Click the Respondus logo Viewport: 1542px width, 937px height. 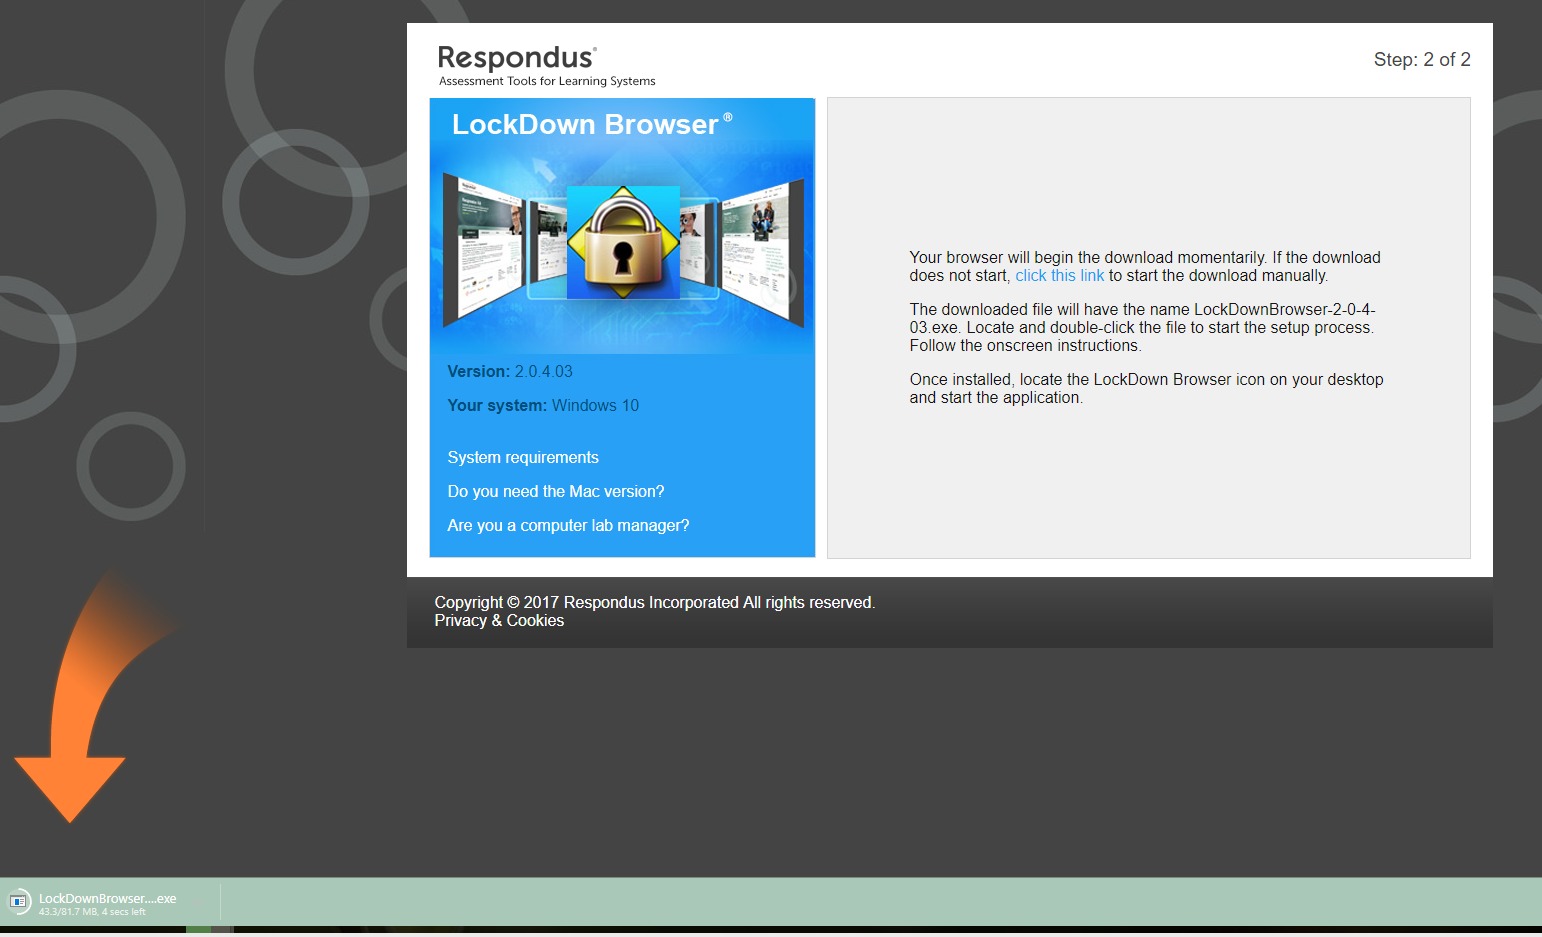pos(517,58)
